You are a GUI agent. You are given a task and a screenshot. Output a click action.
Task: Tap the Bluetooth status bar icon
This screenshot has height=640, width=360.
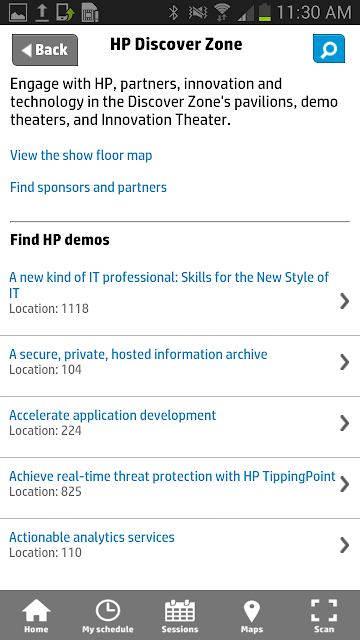(x=174, y=12)
